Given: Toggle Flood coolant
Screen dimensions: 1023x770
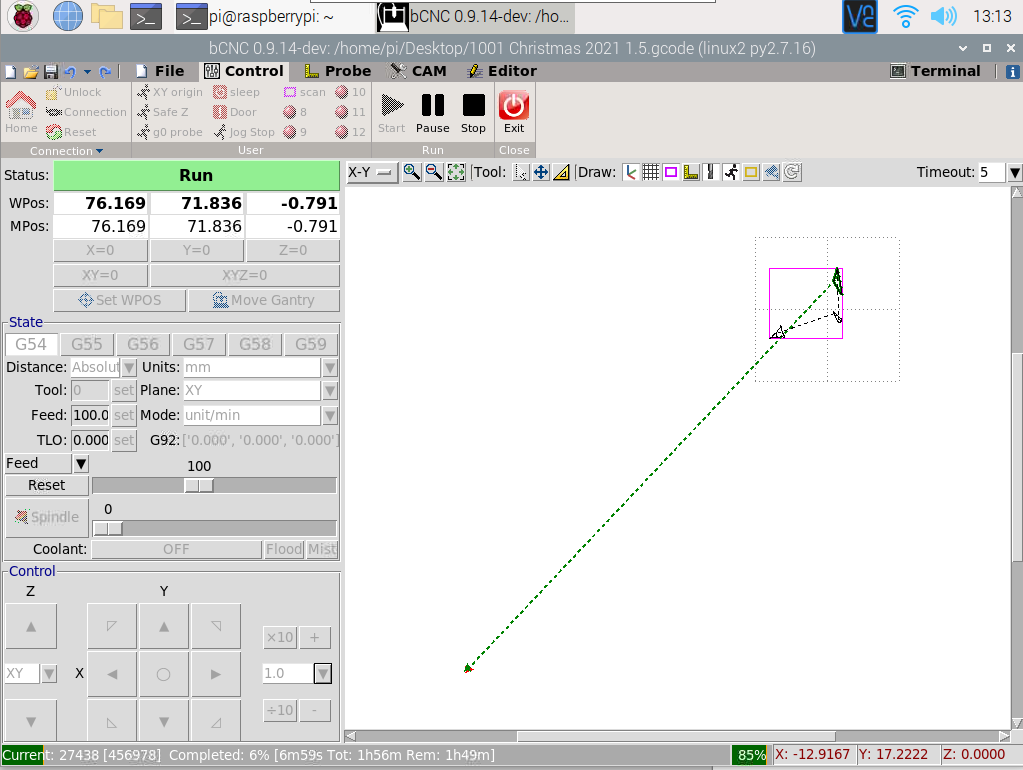Looking at the screenshot, I should pos(284,549).
